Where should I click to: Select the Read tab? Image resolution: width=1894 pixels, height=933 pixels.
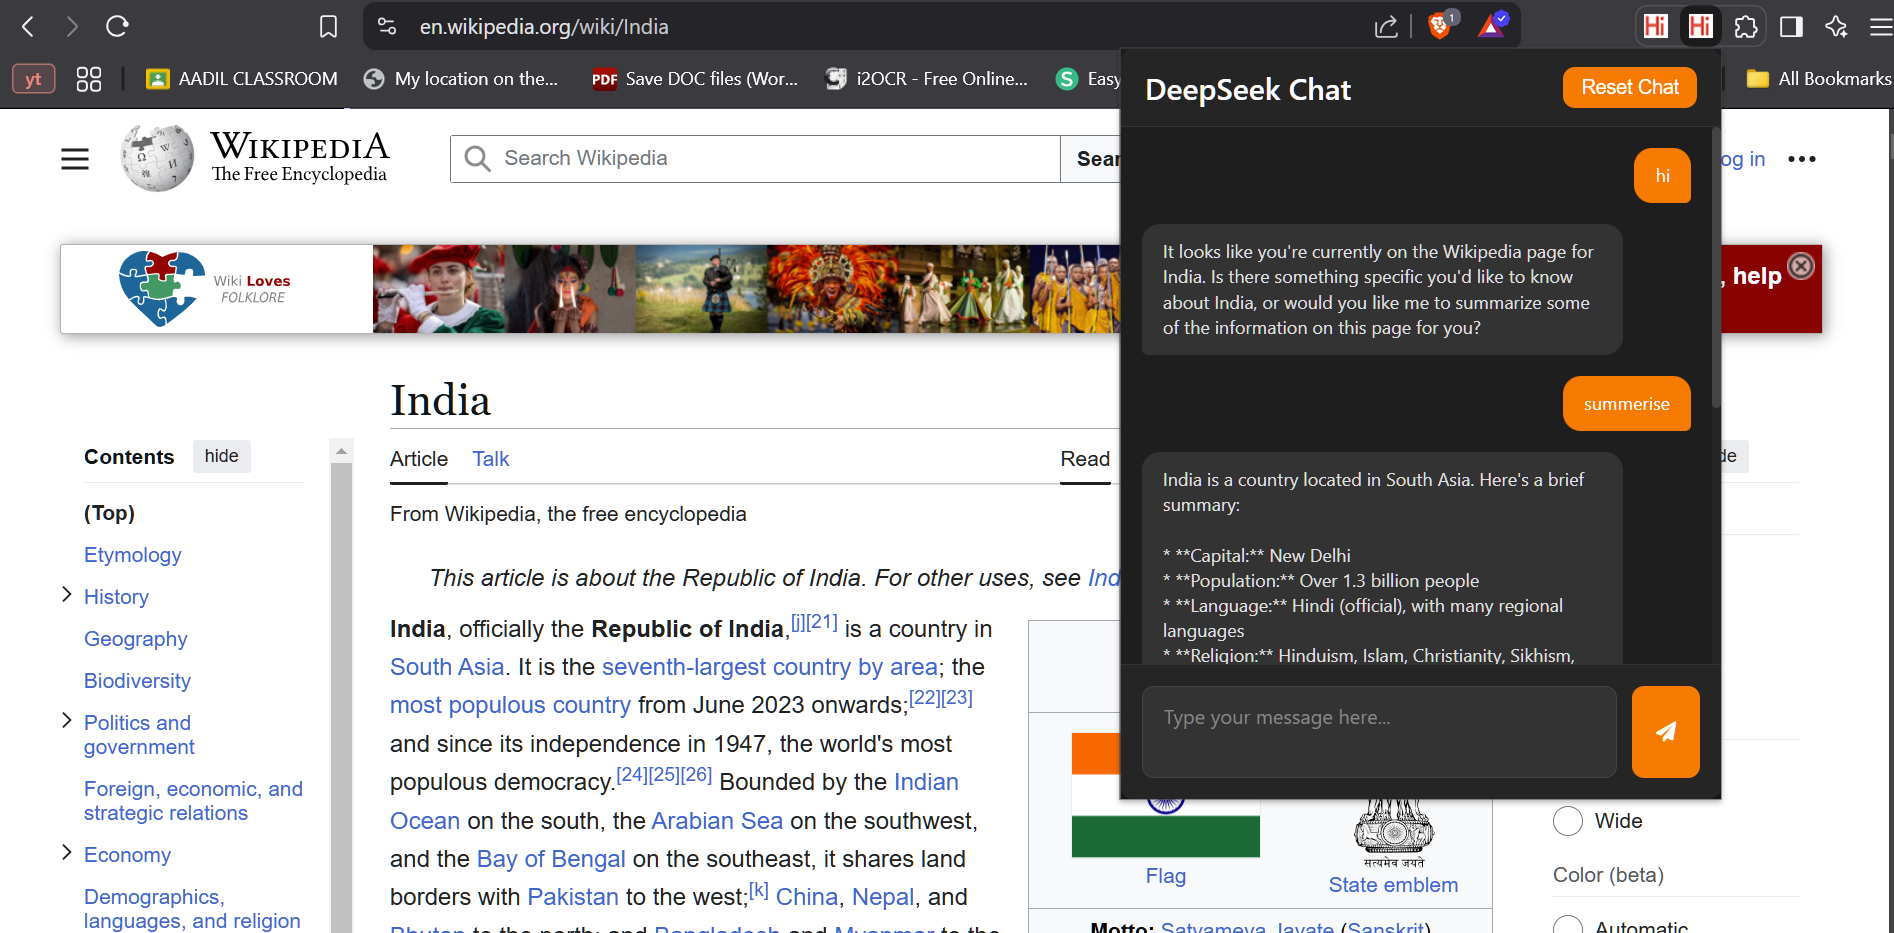point(1085,459)
